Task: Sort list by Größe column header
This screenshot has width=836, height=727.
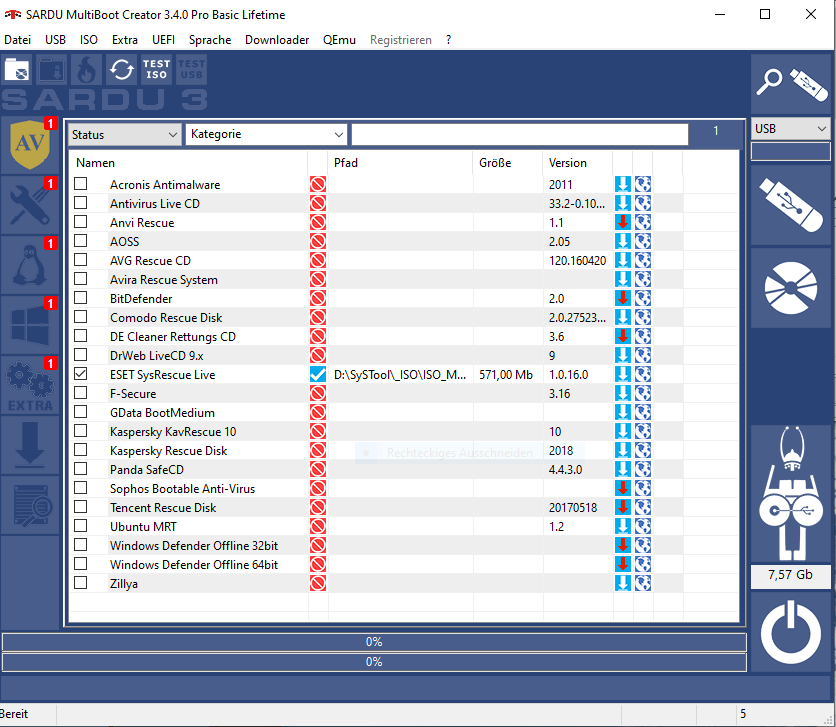Action: 508,163
